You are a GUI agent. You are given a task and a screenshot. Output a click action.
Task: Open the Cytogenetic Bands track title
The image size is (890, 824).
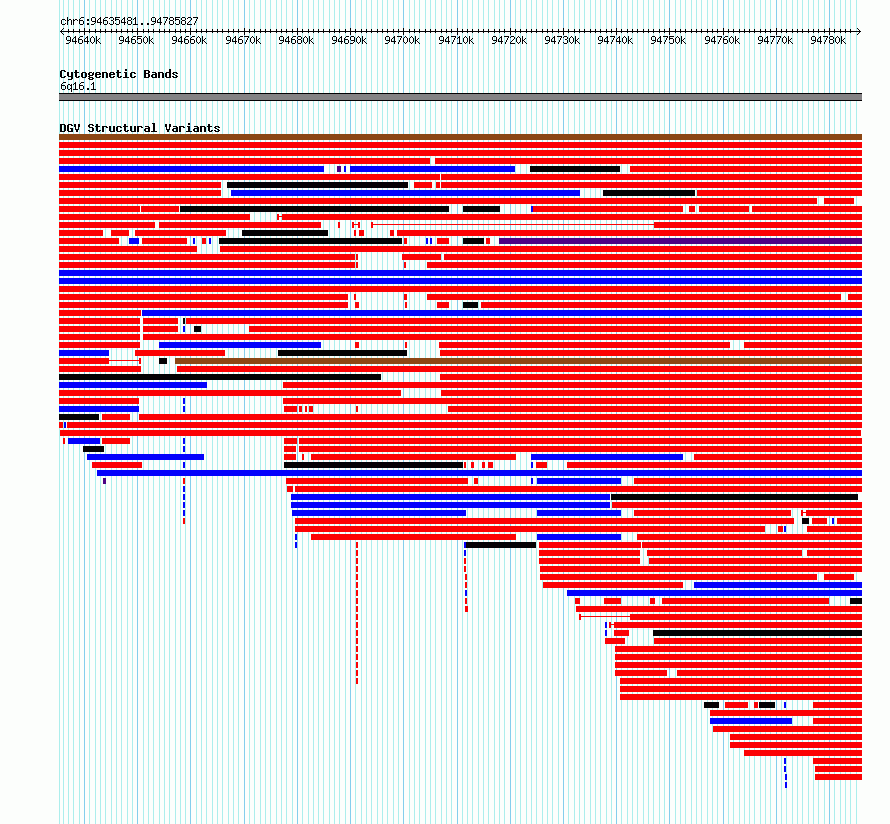pos(119,74)
